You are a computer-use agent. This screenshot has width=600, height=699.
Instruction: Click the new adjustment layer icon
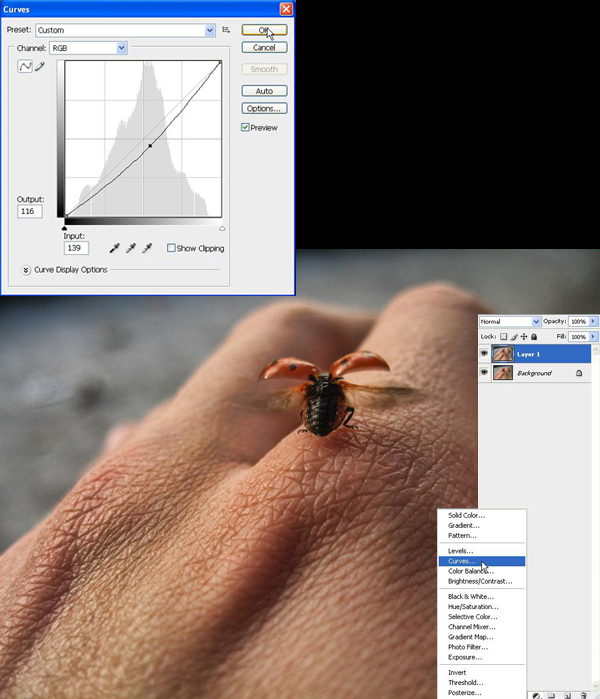click(x=536, y=695)
